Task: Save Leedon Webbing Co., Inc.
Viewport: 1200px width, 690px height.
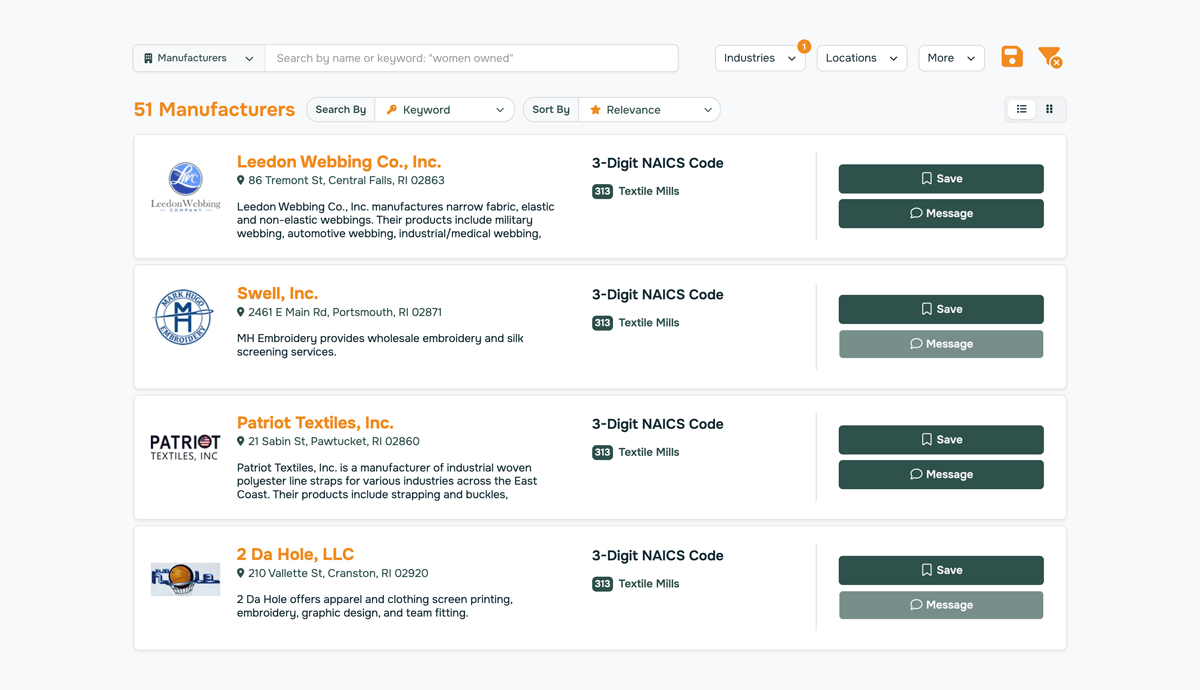Action: point(941,179)
